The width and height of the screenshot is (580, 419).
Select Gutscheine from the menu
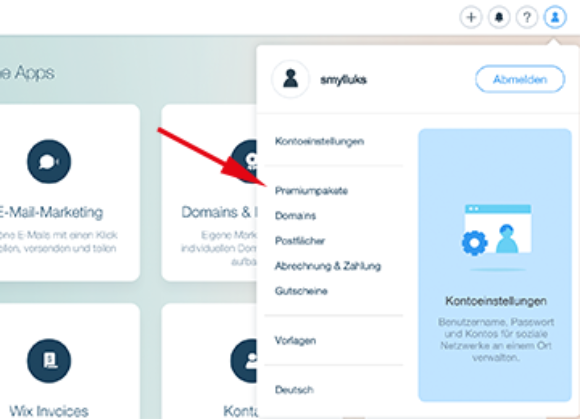(x=301, y=291)
